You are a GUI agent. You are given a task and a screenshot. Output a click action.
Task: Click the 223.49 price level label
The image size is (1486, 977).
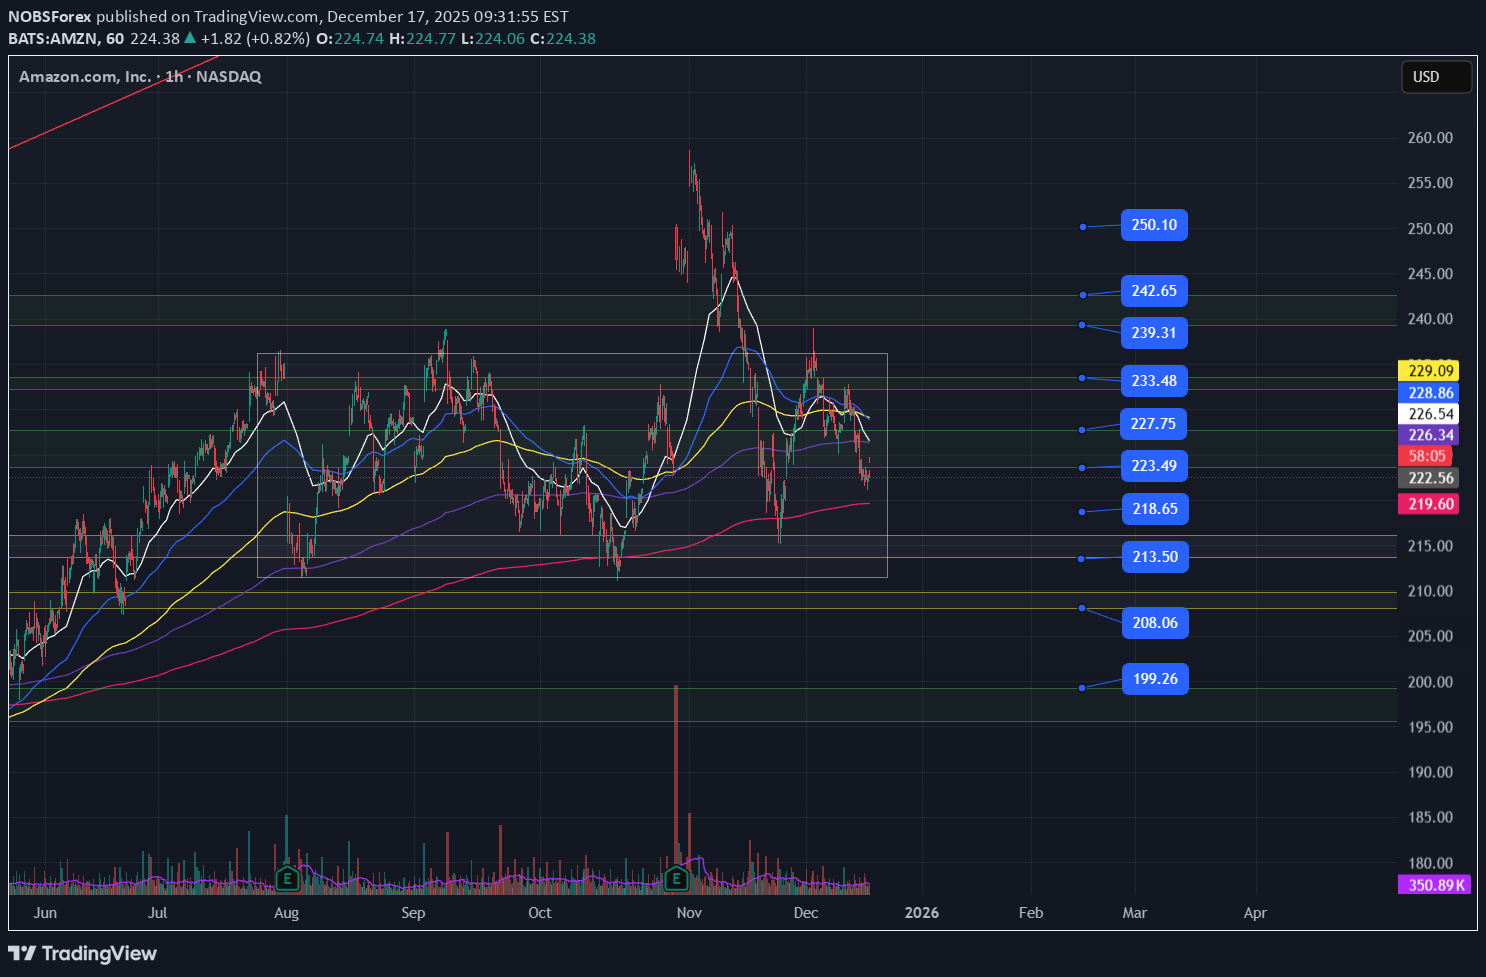click(1154, 466)
